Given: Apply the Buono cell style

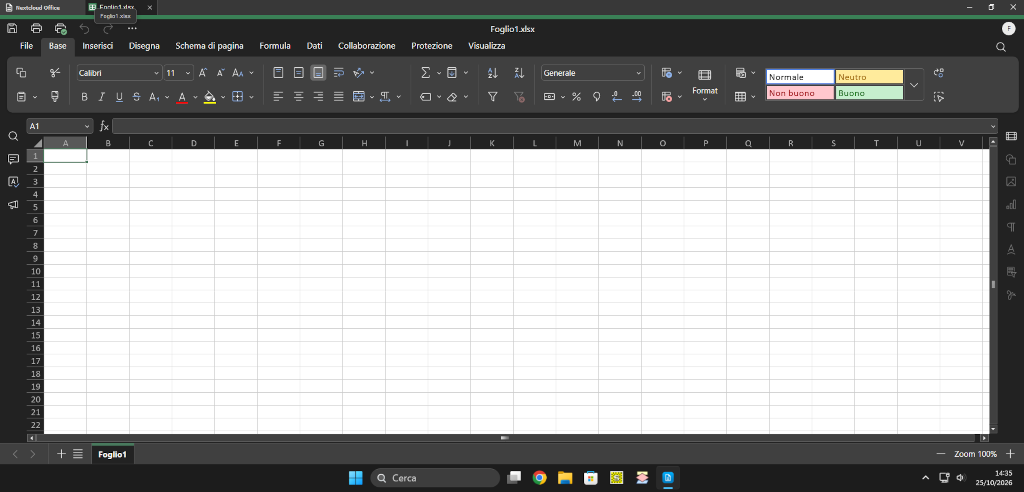Looking at the screenshot, I should click(869, 93).
